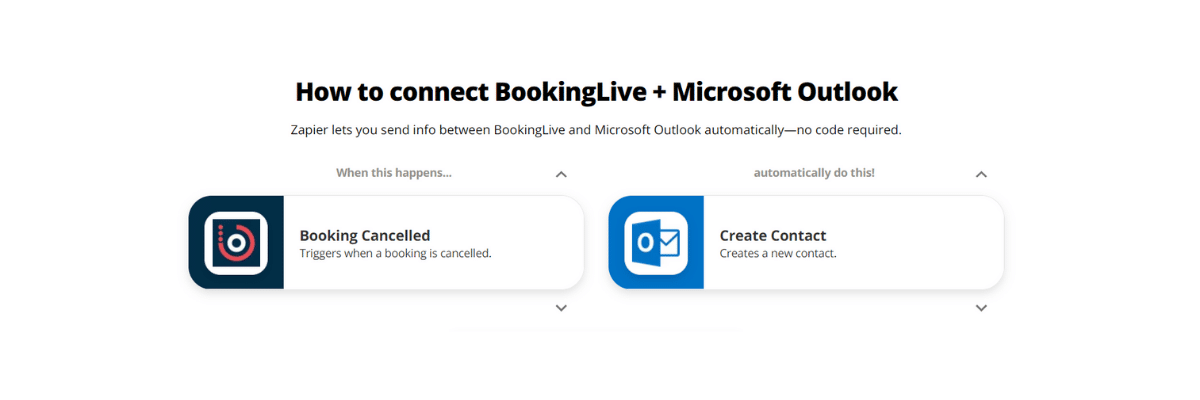Click the BookingLive app logo icon
The image size is (1200, 400).
pyautogui.click(x=236, y=242)
